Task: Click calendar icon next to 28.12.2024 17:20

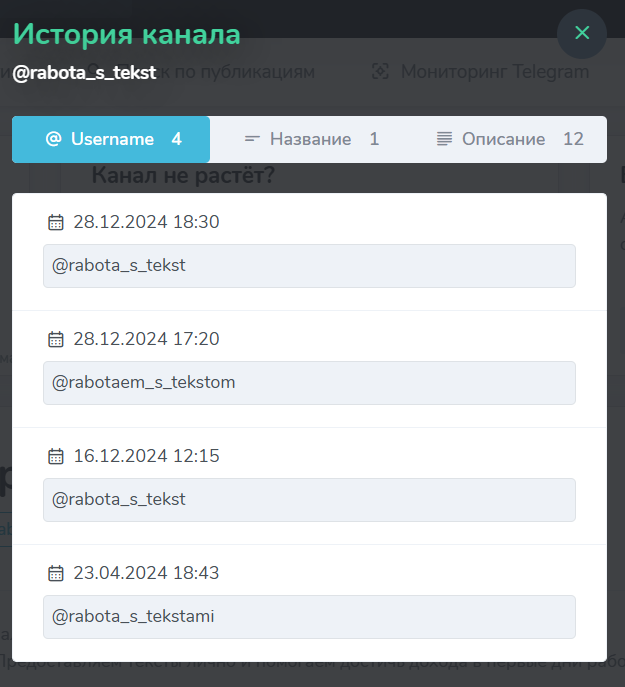Action: click(56, 339)
